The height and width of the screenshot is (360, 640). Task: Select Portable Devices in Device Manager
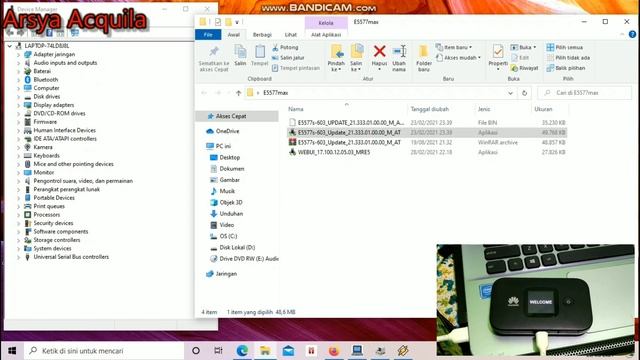[54, 198]
